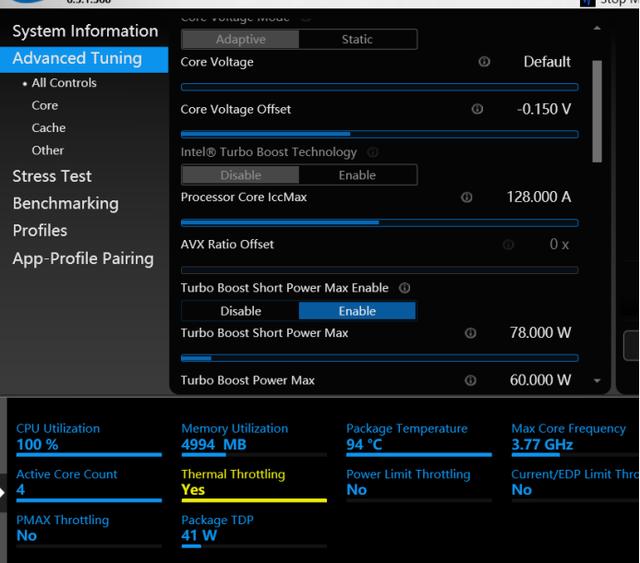This screenshot has height=563, width=640.
Task: Open AVX Ratio Offset info icon
Action: pos(508,245)
